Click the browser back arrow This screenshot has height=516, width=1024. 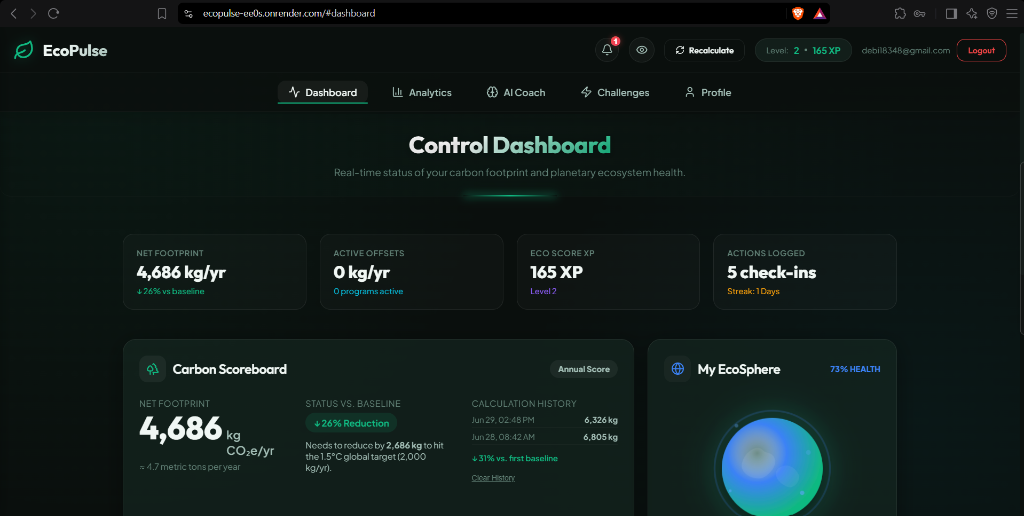click(13, 13)
